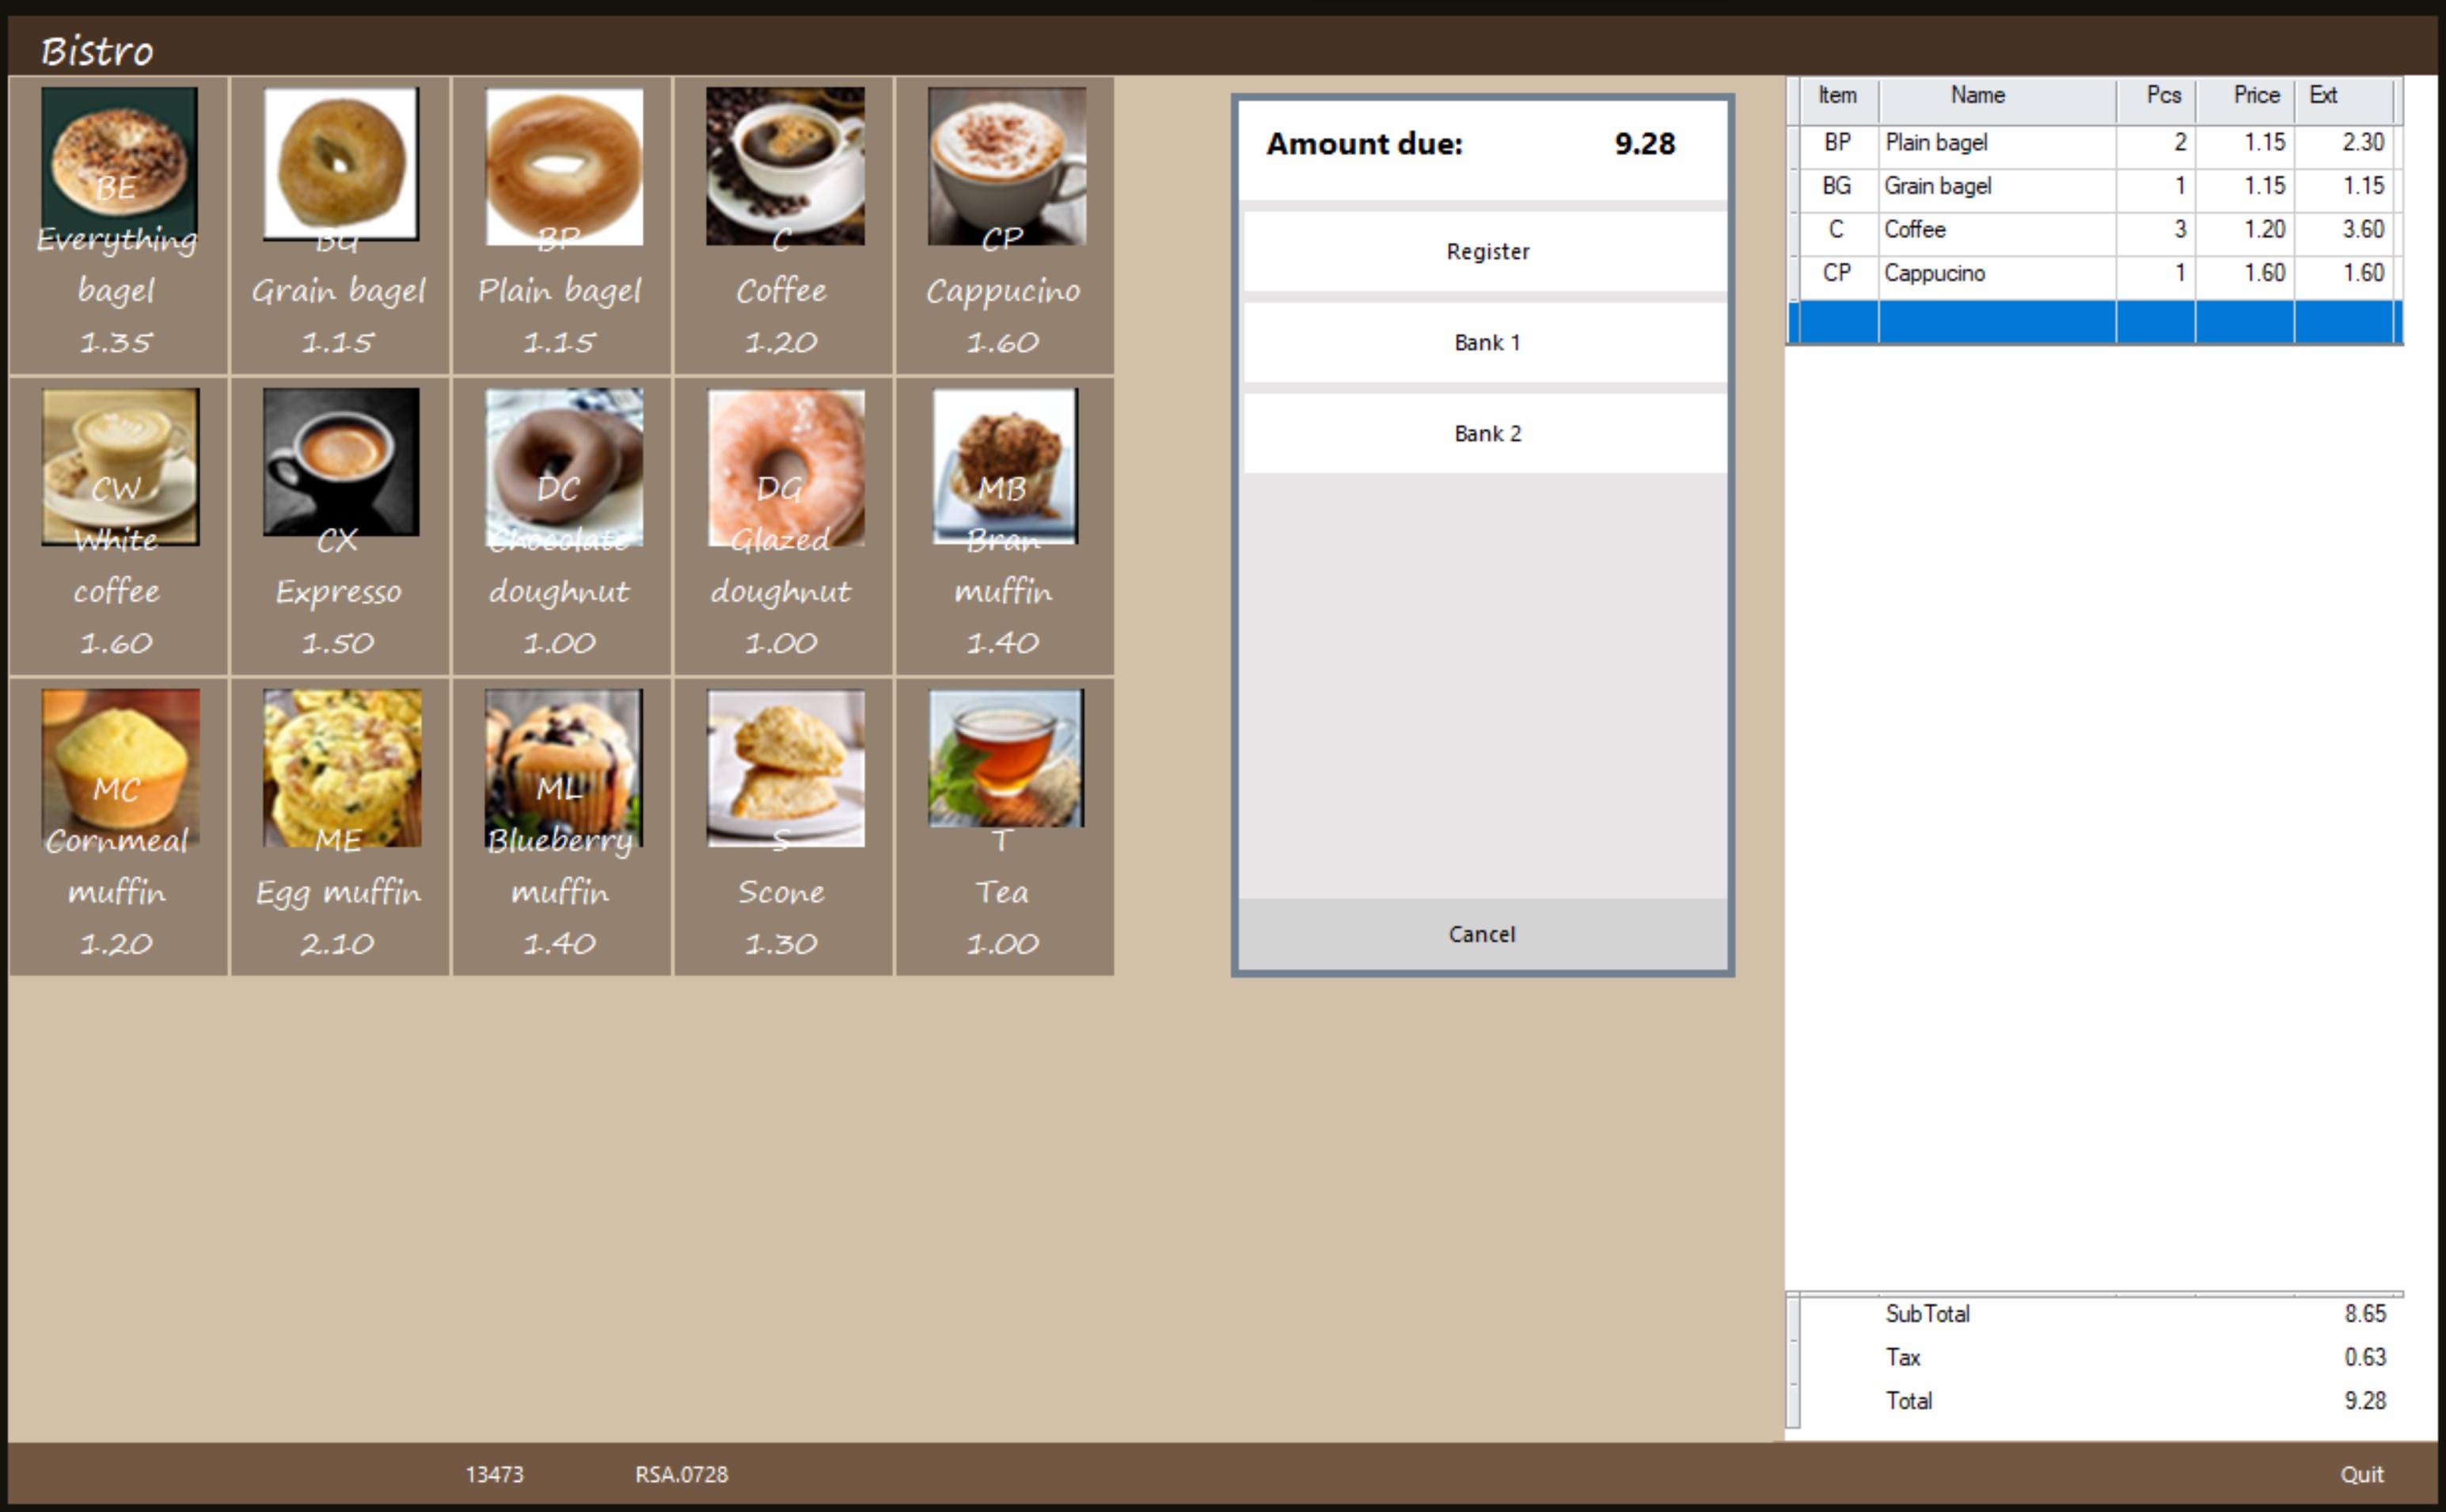This screenshot has height=1512, width=2446.
Task: Select the Scone product image
Action: (x=785, y=768)
